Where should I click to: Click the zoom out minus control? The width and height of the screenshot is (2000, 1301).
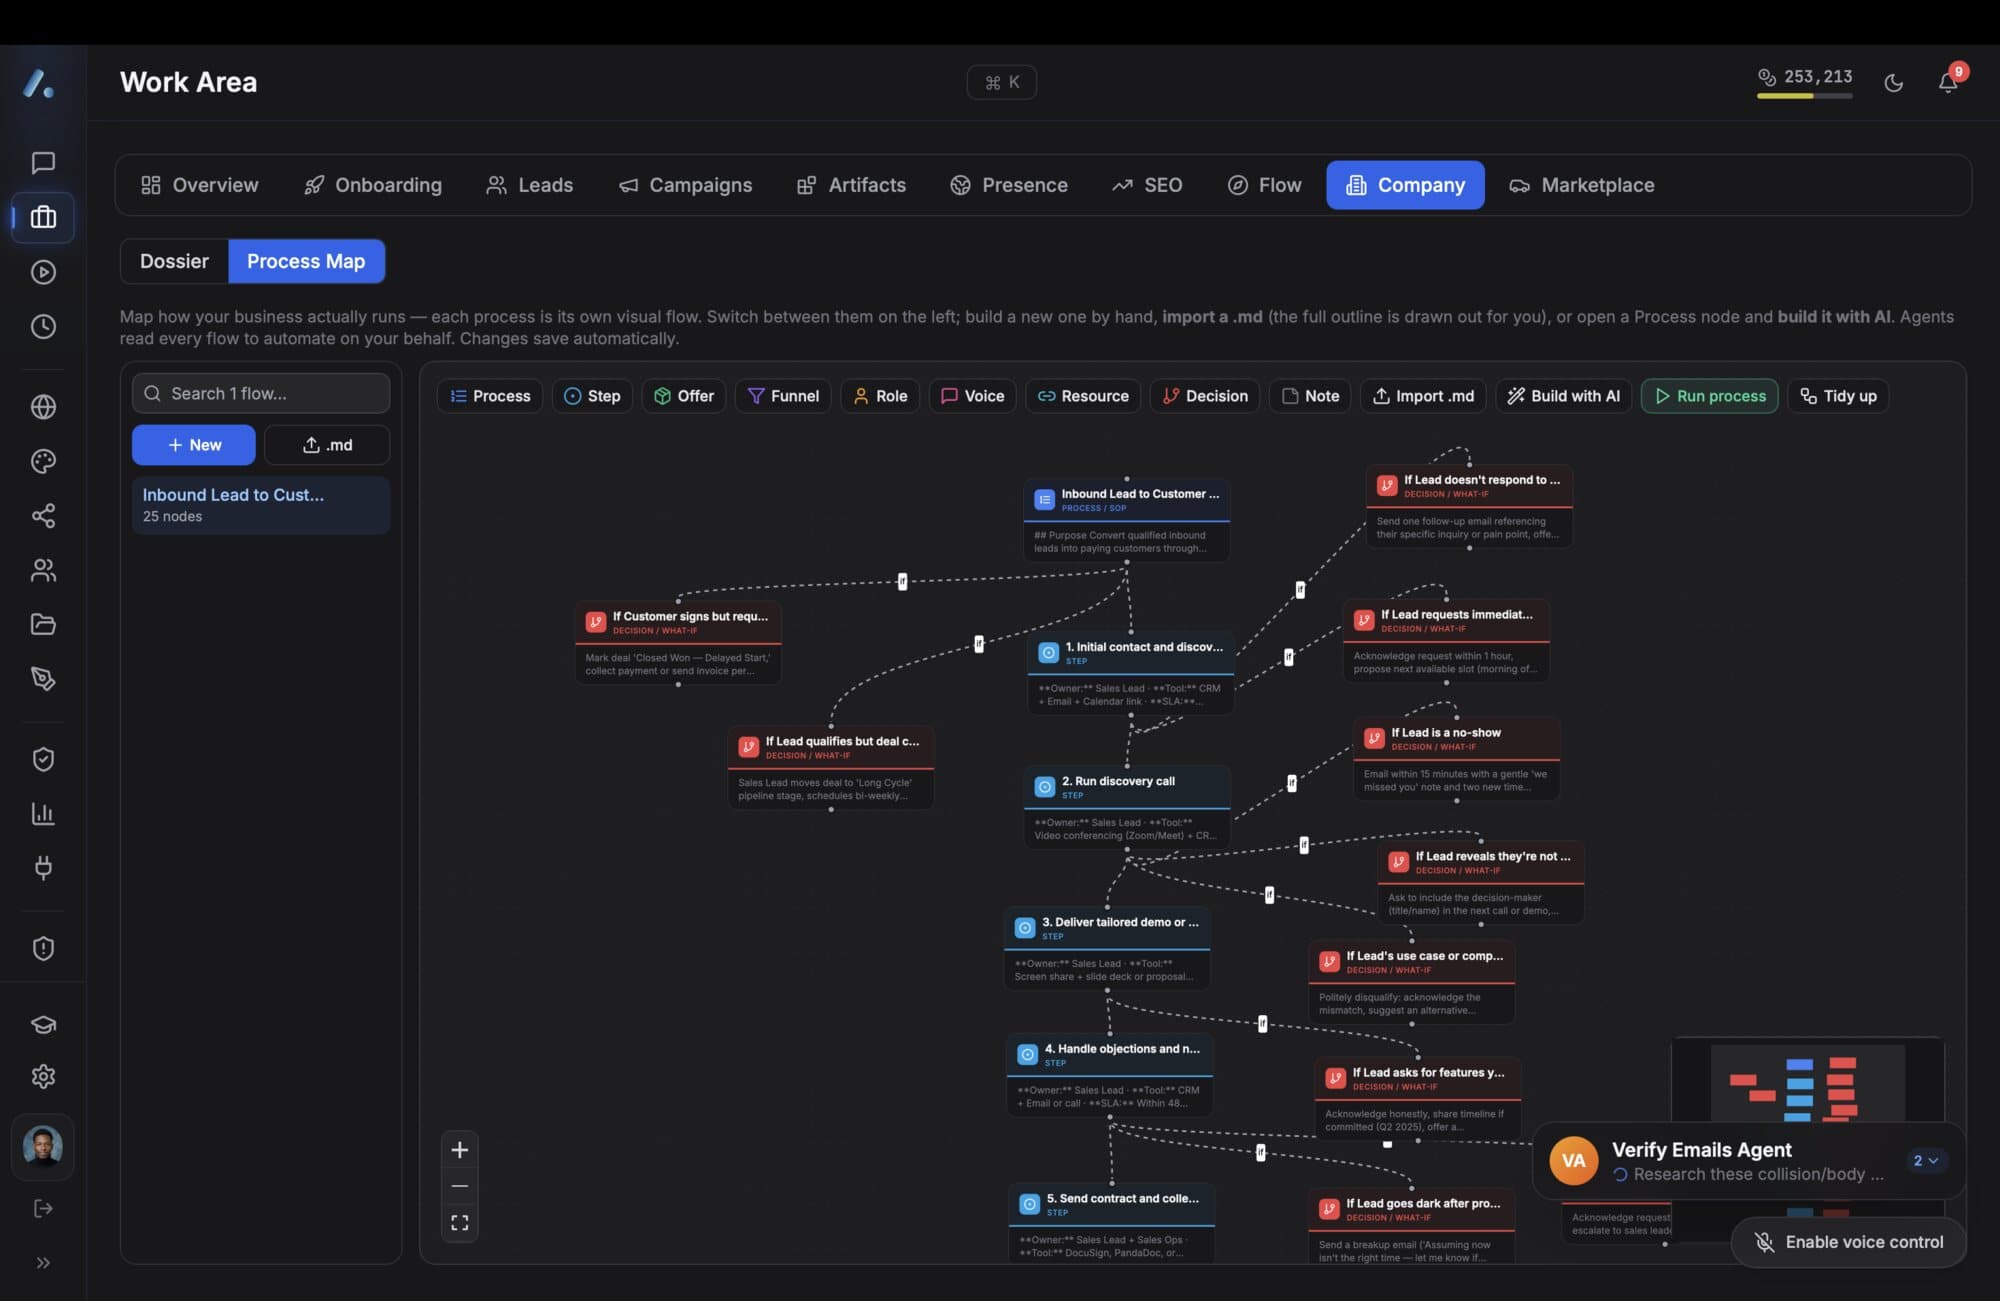tap(460, 1186)
